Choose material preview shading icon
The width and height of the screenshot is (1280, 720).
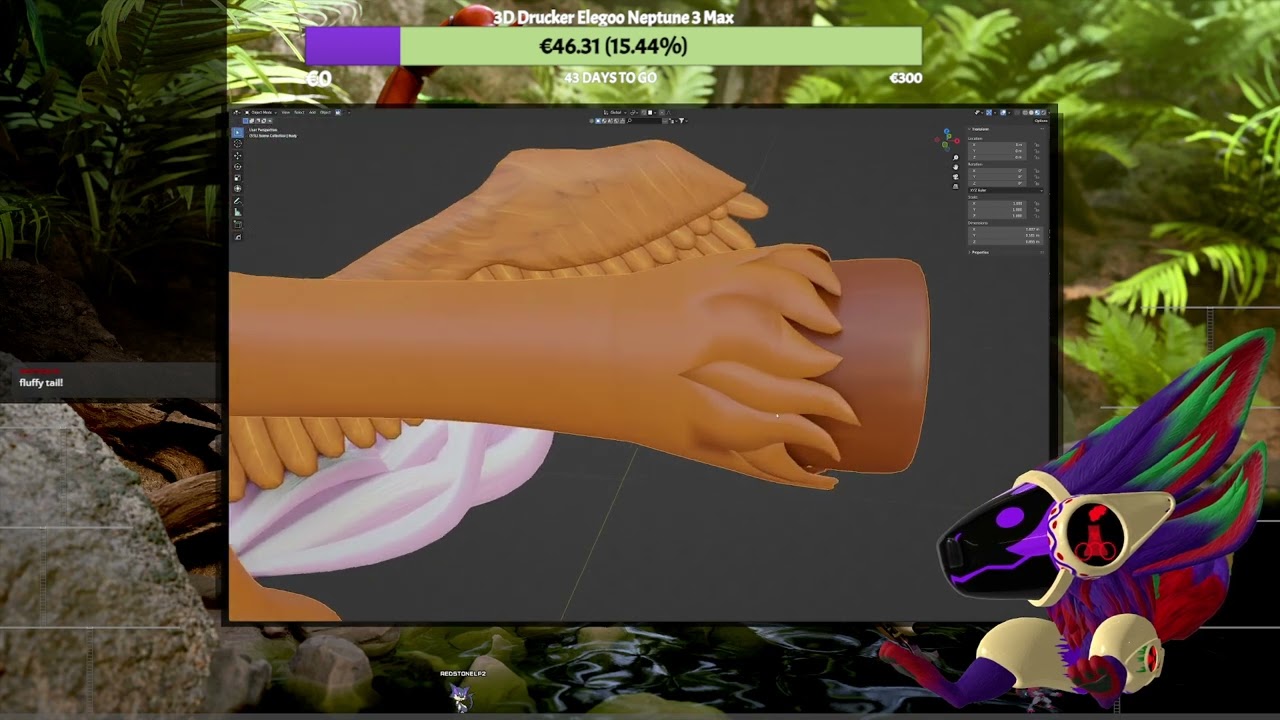click(1037, 113)
